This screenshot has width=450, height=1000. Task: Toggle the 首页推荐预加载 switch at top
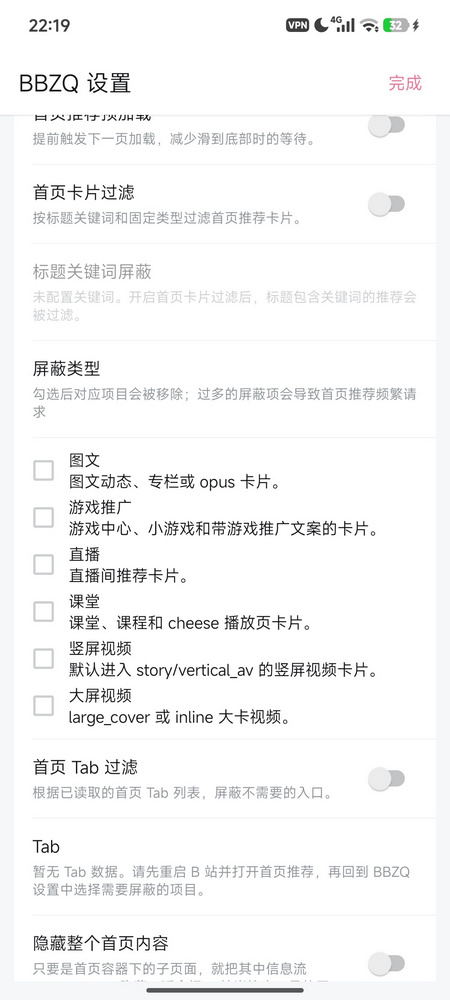point(387,125)
